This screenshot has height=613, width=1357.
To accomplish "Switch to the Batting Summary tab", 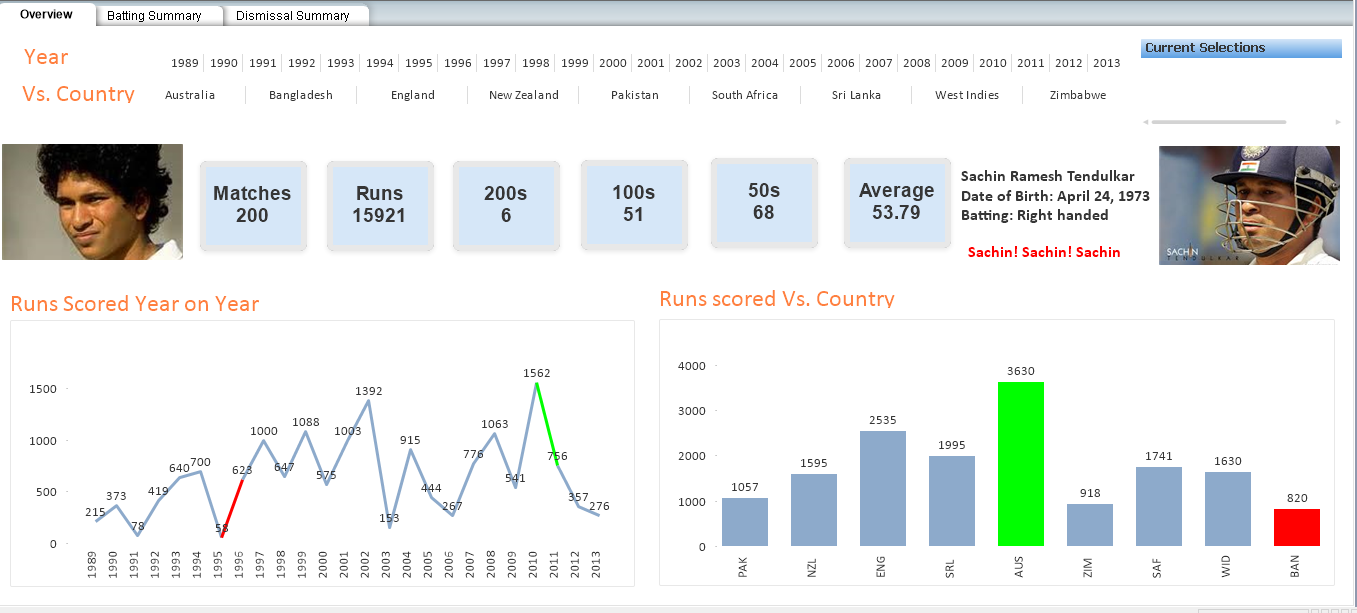I will [x=154, y=16].
